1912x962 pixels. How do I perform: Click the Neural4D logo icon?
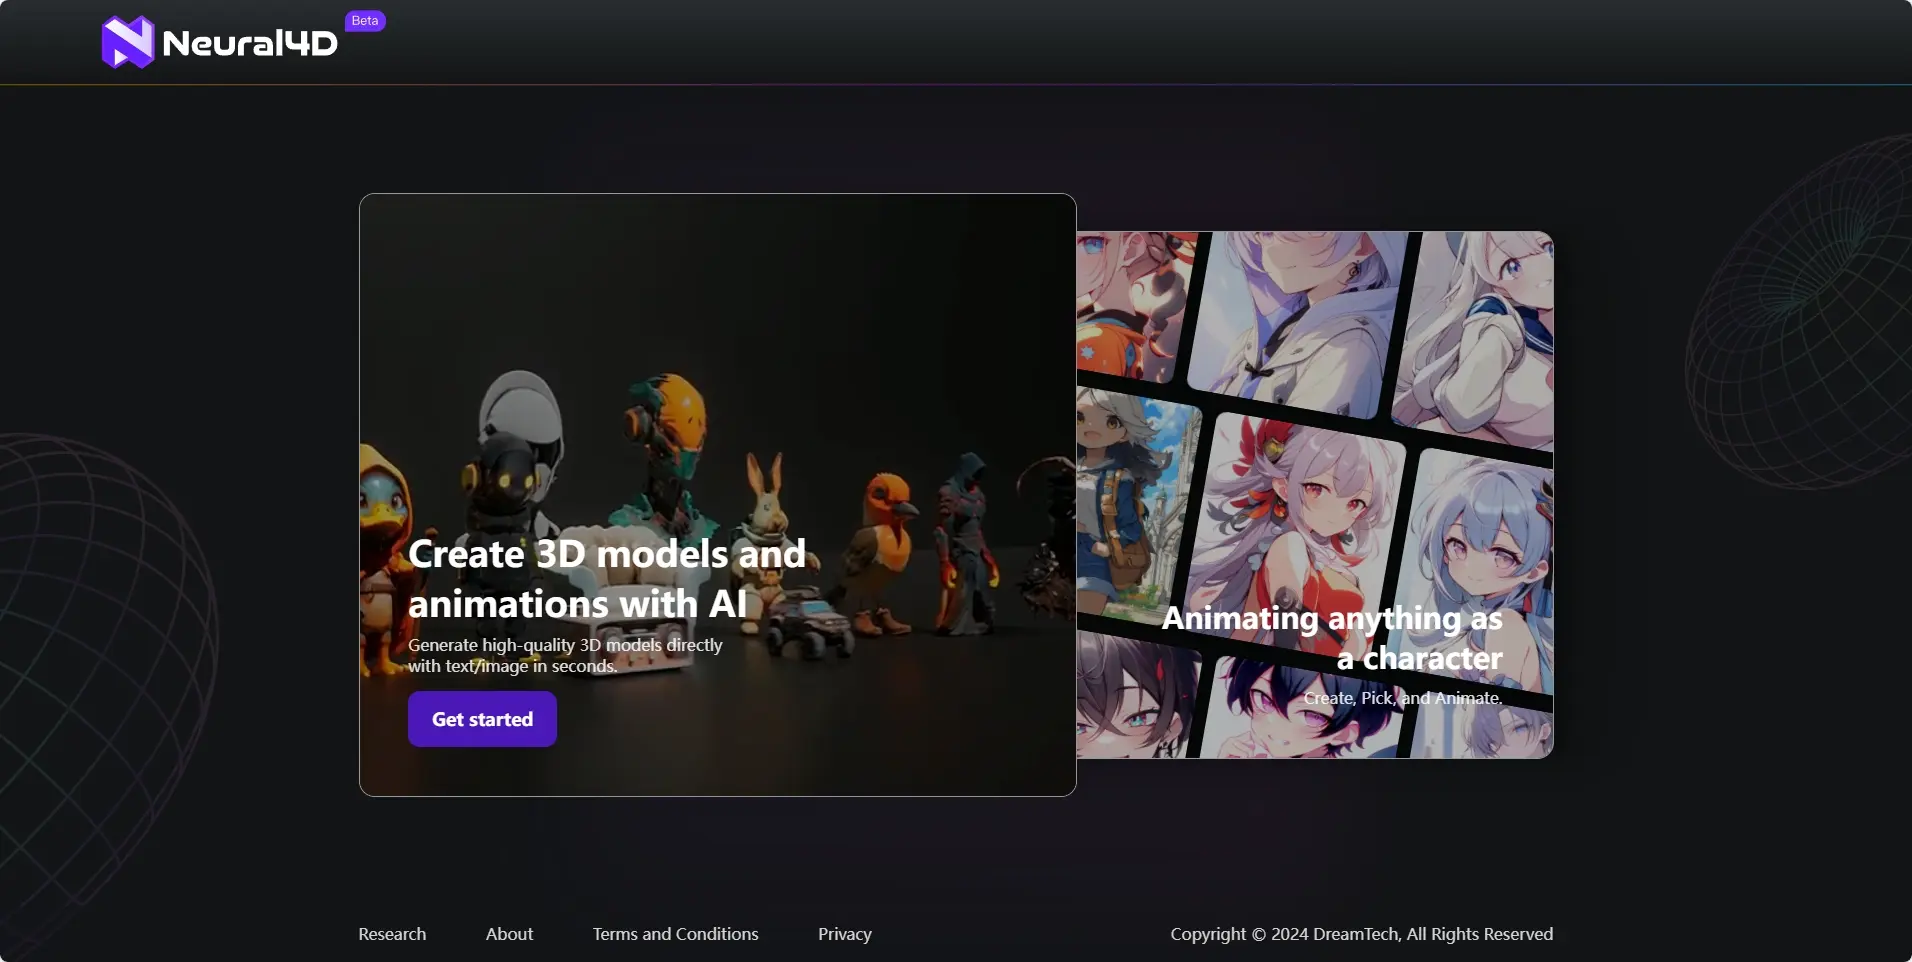pyautogui.click(x=128, y=42)
